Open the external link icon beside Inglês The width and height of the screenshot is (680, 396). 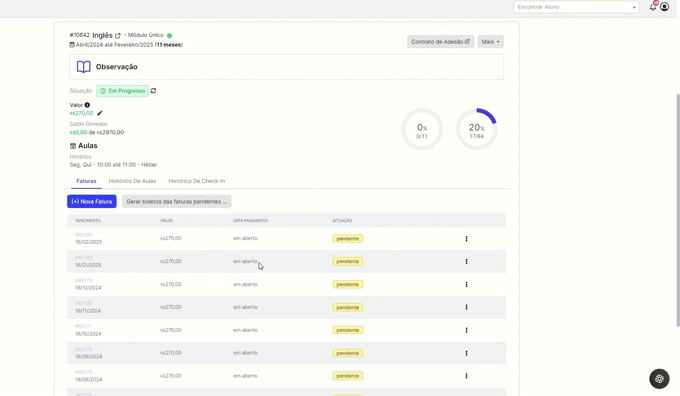pos(118,36)
